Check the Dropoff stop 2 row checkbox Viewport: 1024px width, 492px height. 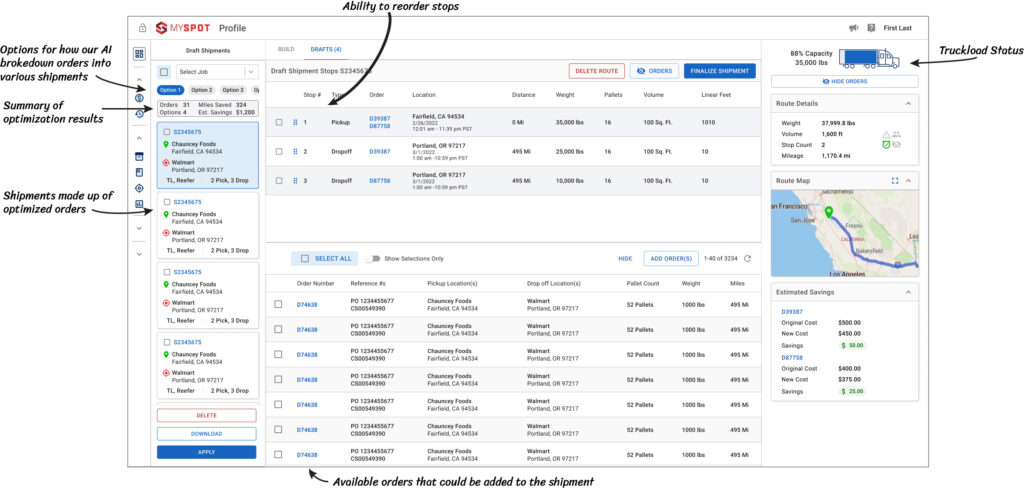coord(279,152)
